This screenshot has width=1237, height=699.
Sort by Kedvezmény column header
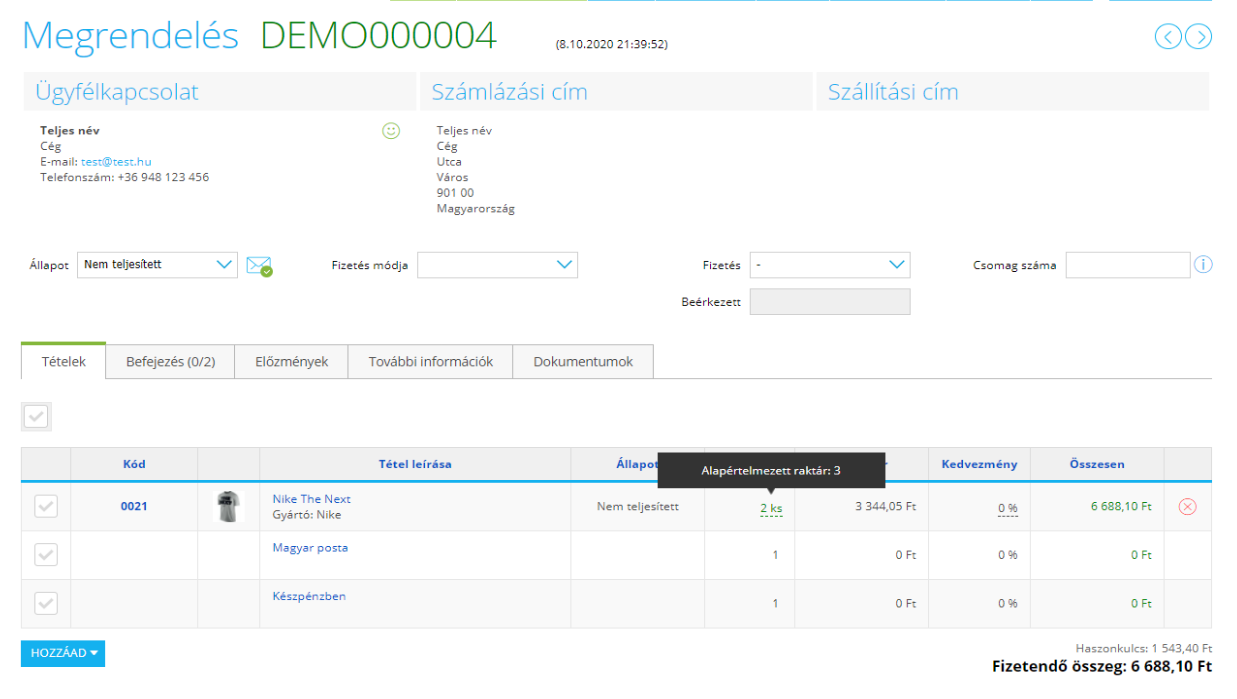pos(979,464)
